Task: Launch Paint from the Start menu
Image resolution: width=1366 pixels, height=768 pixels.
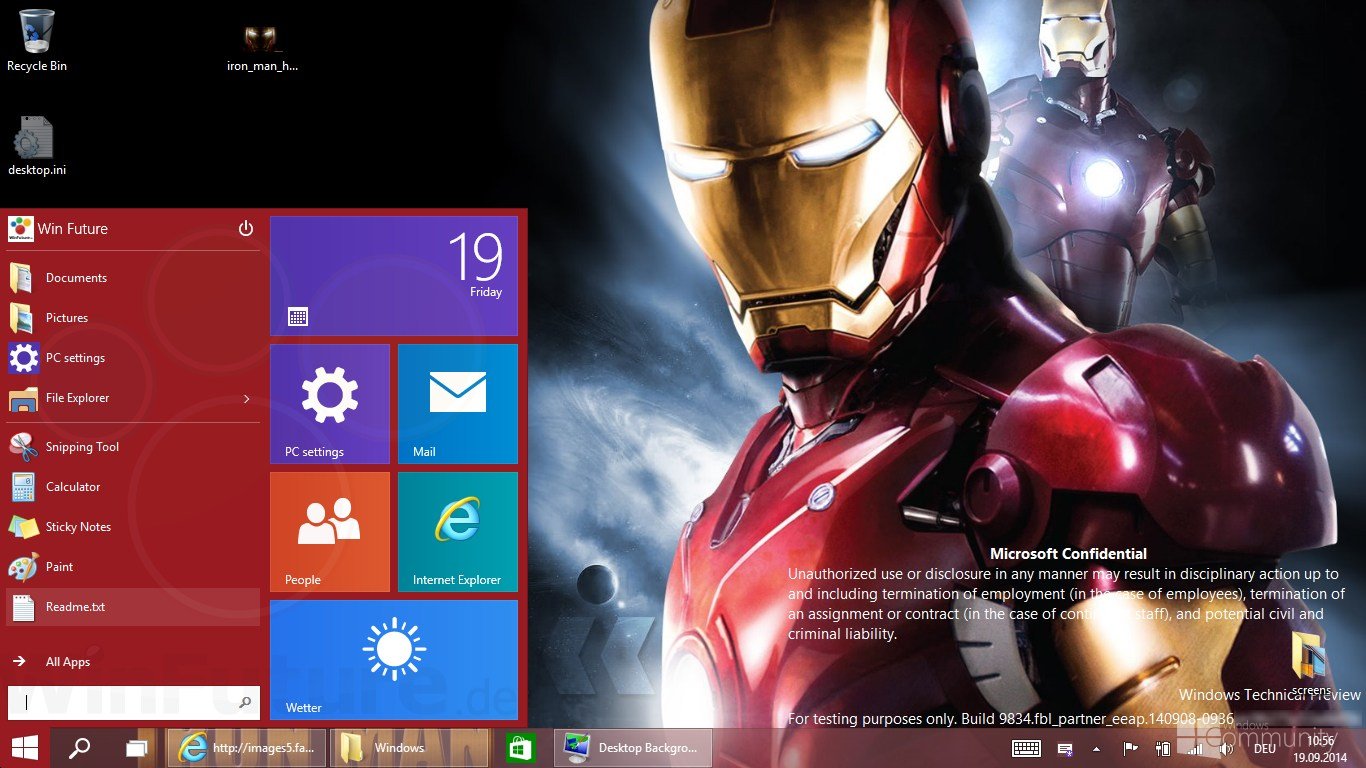Action: click(133, 567)
